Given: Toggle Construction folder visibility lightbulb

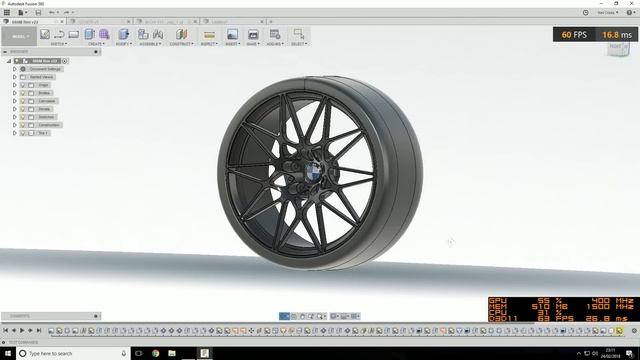Looking at the screenshot, I should click(23, 125).
